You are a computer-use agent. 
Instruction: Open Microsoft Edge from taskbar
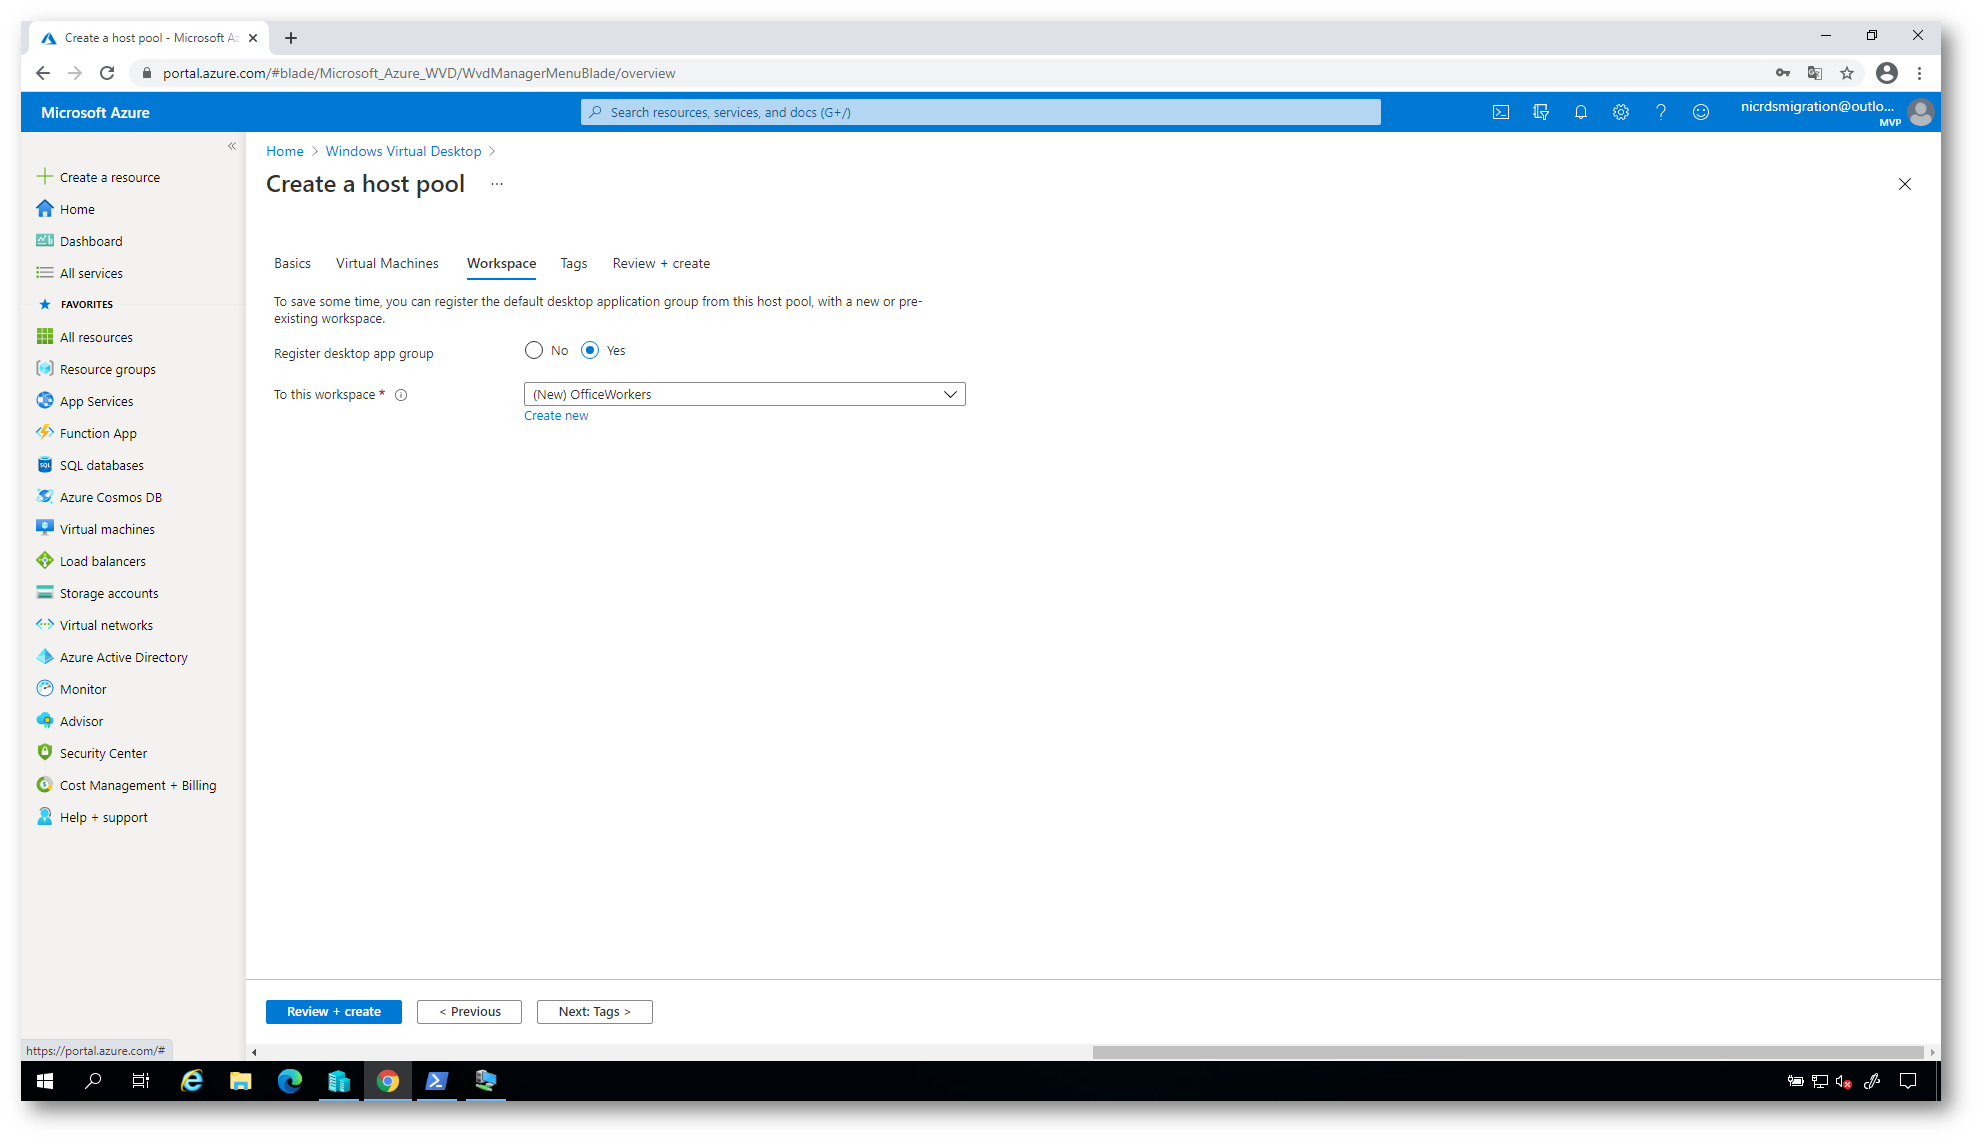[x=289, y=1081]
